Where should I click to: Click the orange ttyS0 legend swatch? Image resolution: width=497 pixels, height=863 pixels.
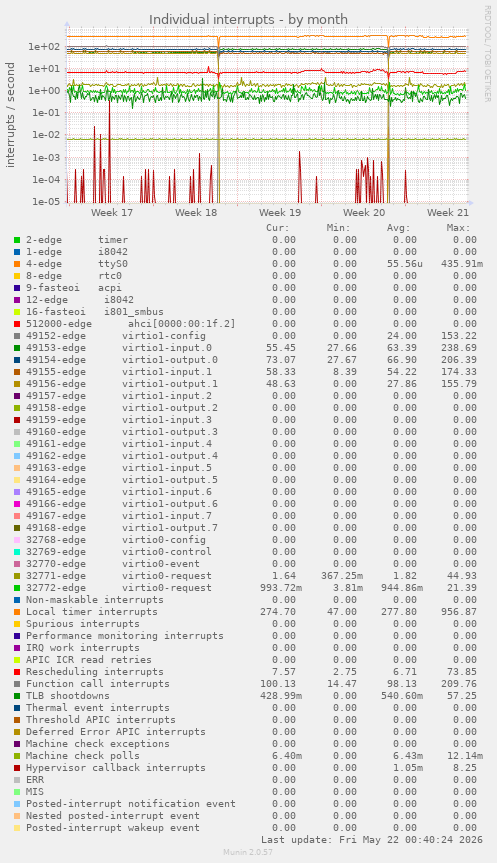coord(17,264)
